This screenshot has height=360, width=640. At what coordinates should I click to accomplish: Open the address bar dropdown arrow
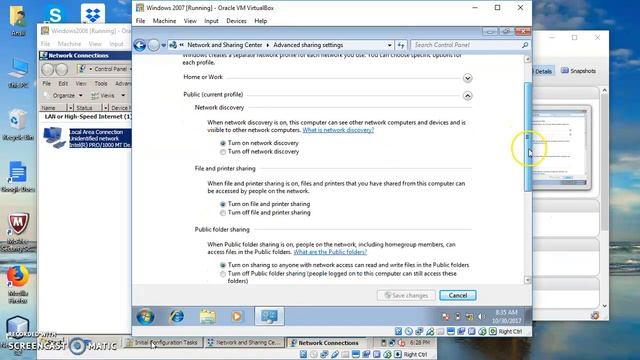coord(389,45)
